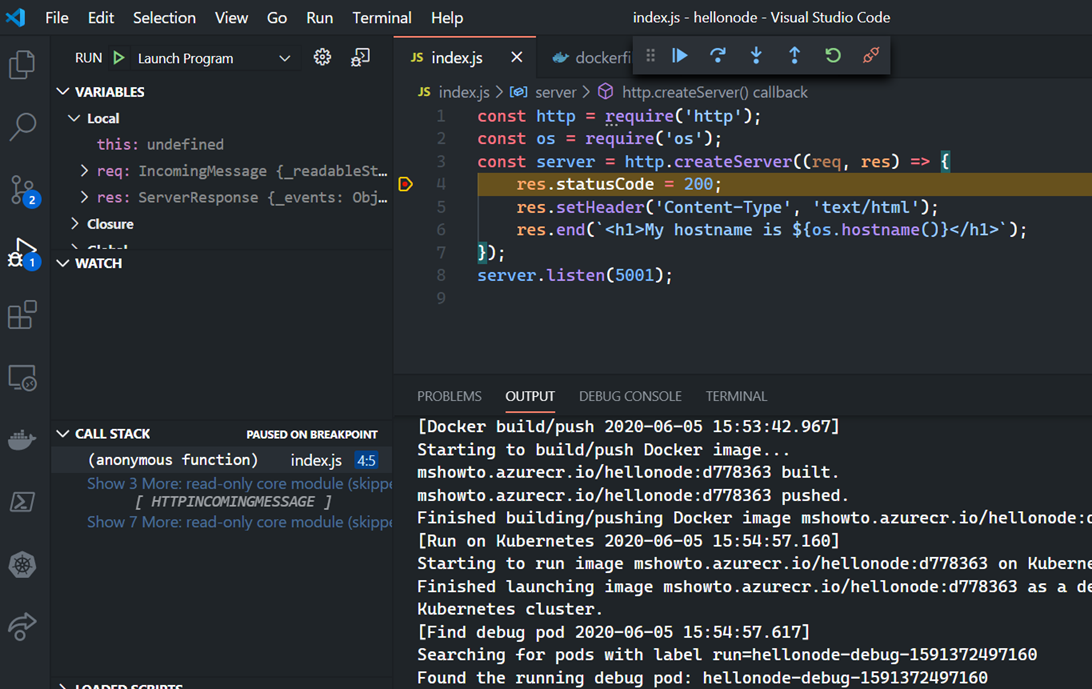Step over in debug toolbar
This screenshot has height=689, width=1092.
[718, 55]
